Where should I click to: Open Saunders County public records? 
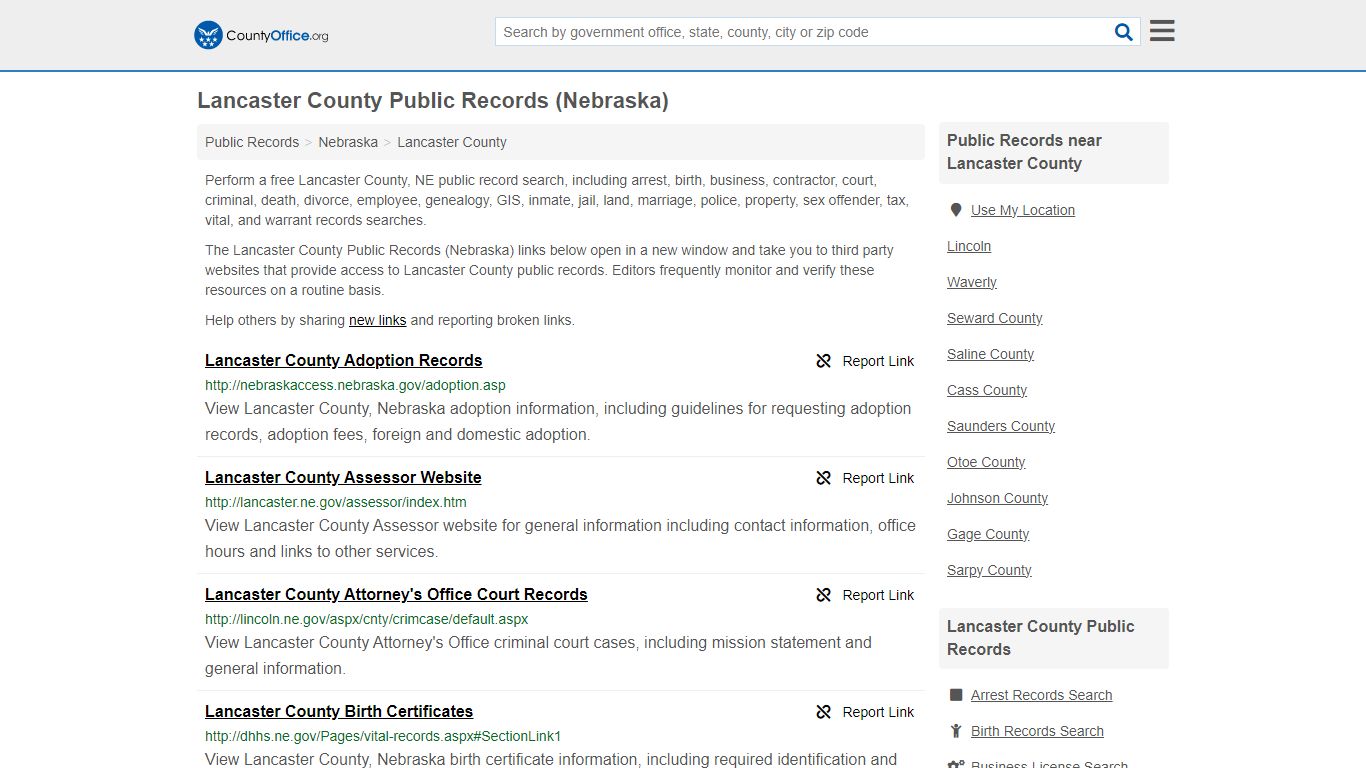(1001, 426)
